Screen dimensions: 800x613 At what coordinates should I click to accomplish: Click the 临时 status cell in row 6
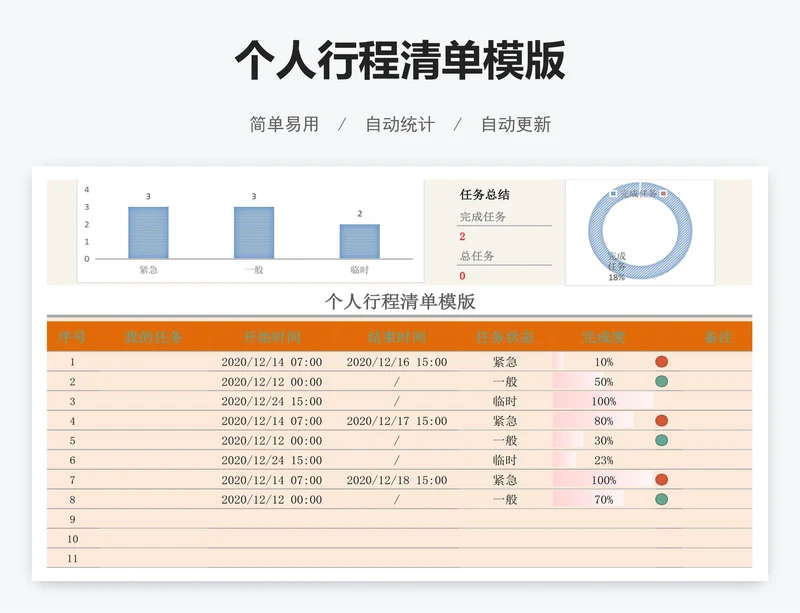[x=505, y=460]
